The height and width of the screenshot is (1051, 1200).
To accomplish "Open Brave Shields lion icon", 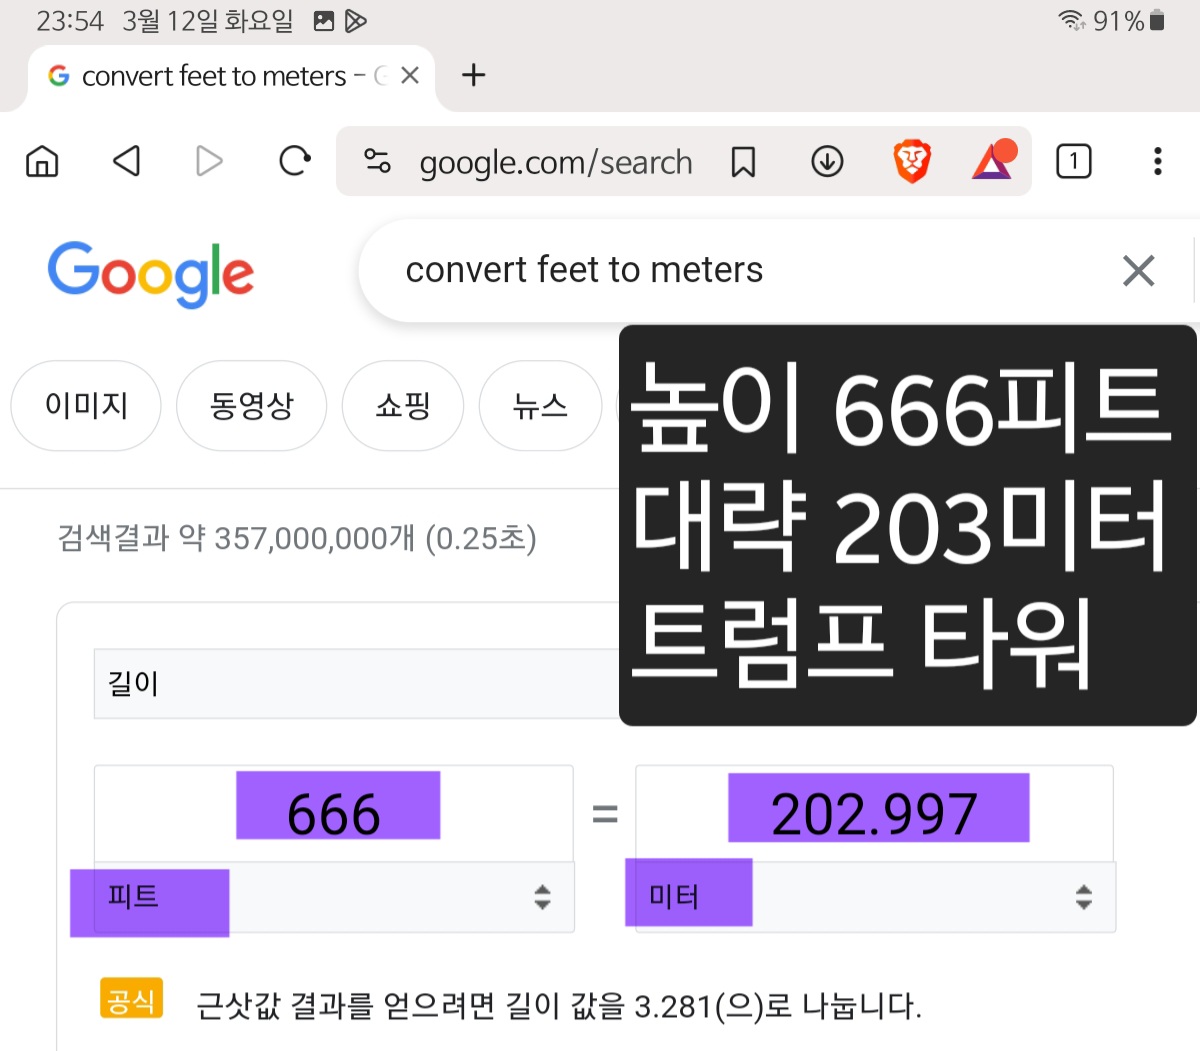I will (x=912, y=161).
